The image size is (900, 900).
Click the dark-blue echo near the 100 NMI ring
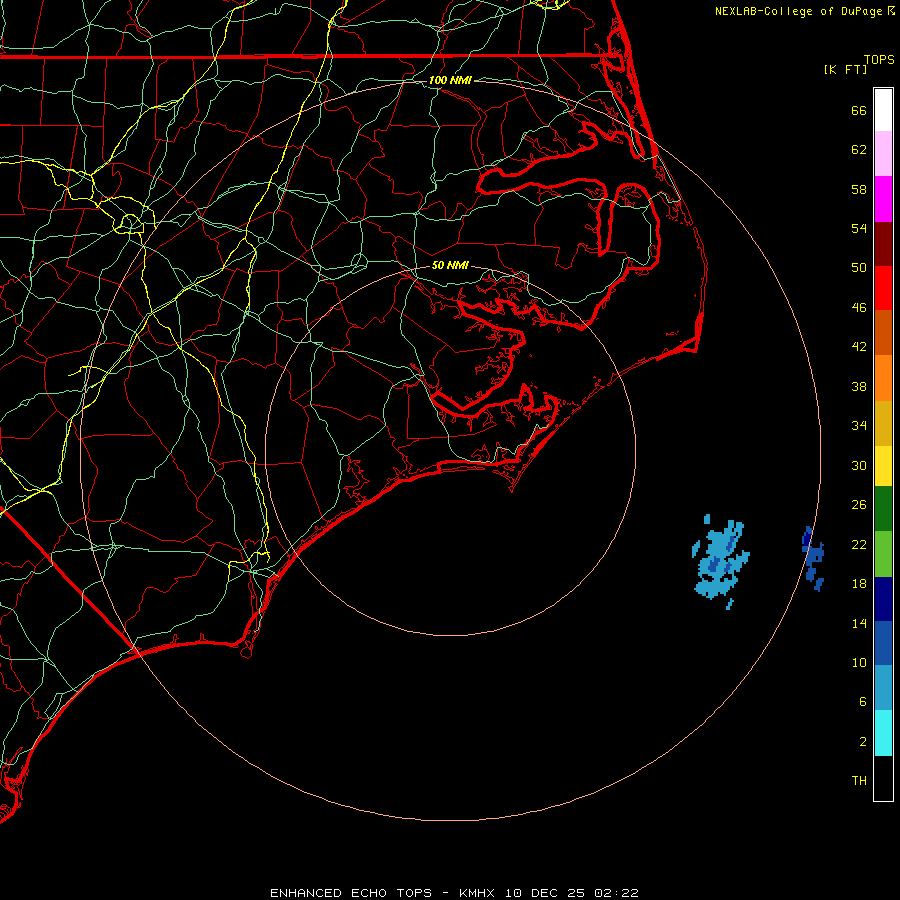[x=813, y=558]
